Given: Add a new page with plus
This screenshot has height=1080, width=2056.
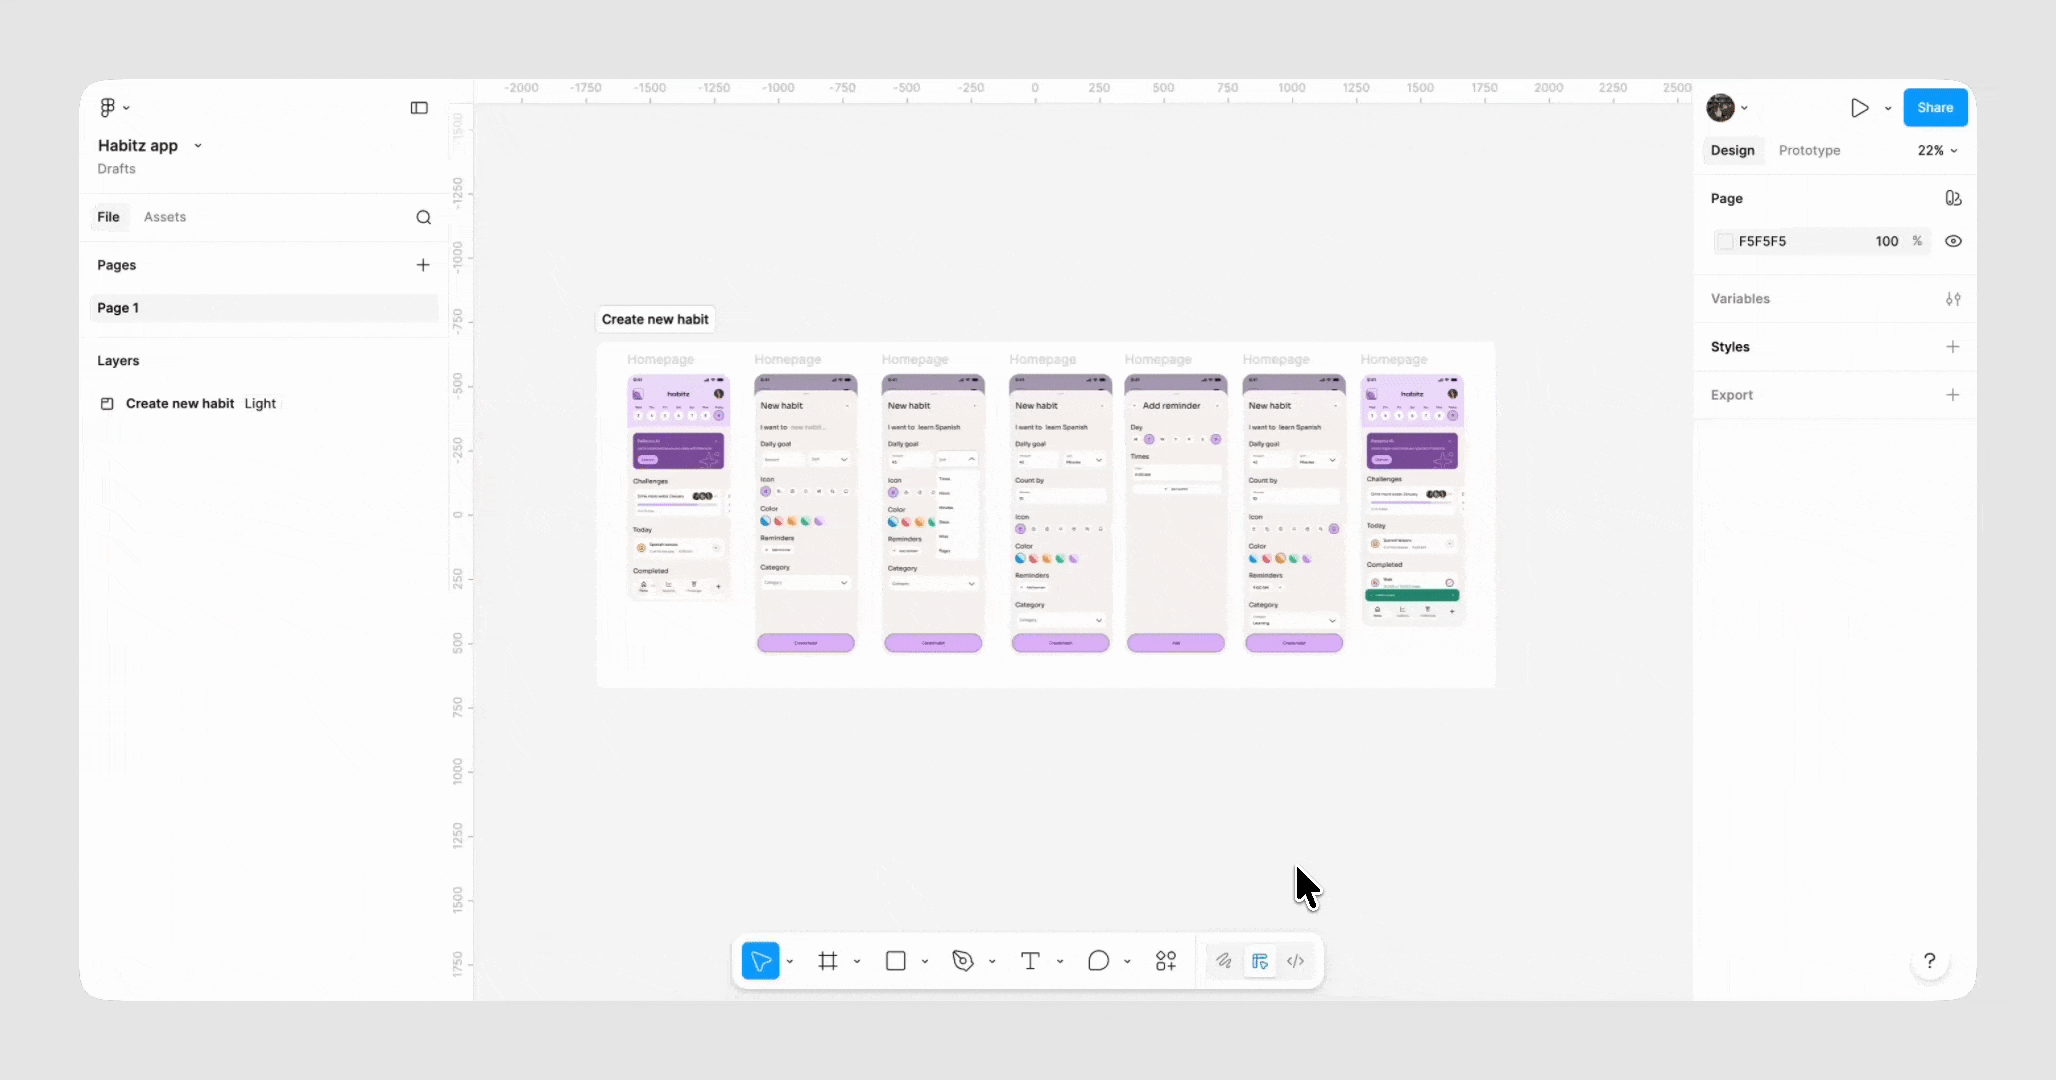Looking at the screenshot, I should (x=423, y=265).
